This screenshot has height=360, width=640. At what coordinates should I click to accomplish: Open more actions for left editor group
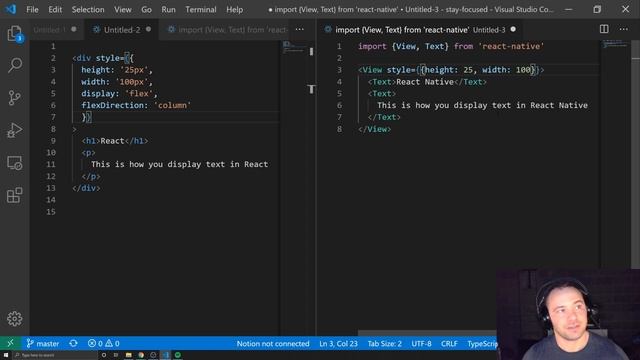tap(300, 29)
